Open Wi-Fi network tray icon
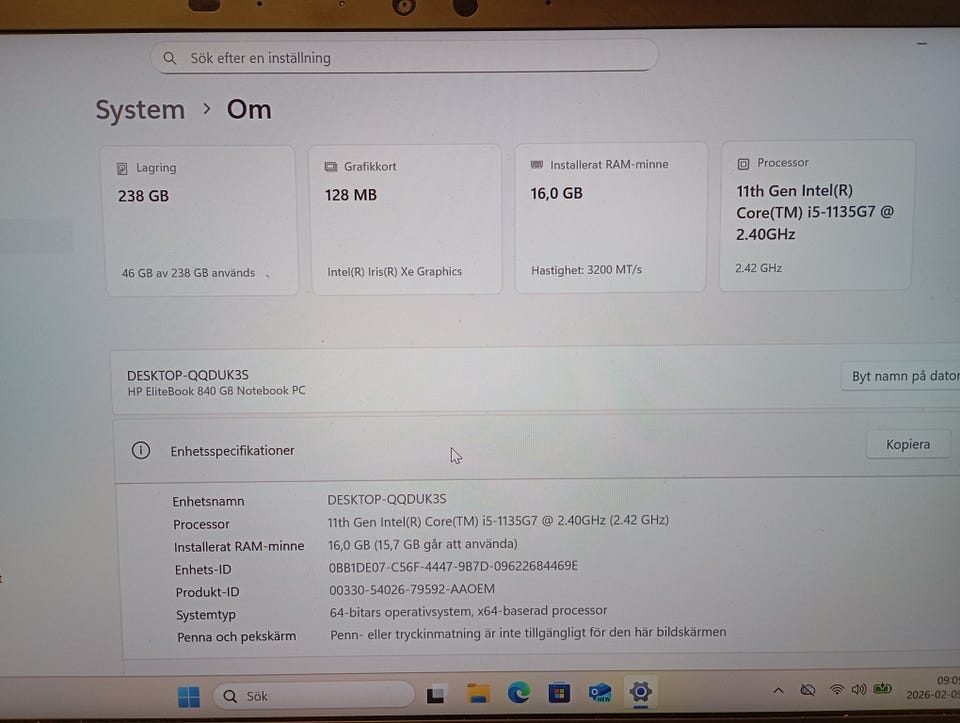The height and width of the screenshot is (723, 960). (836, 690)
